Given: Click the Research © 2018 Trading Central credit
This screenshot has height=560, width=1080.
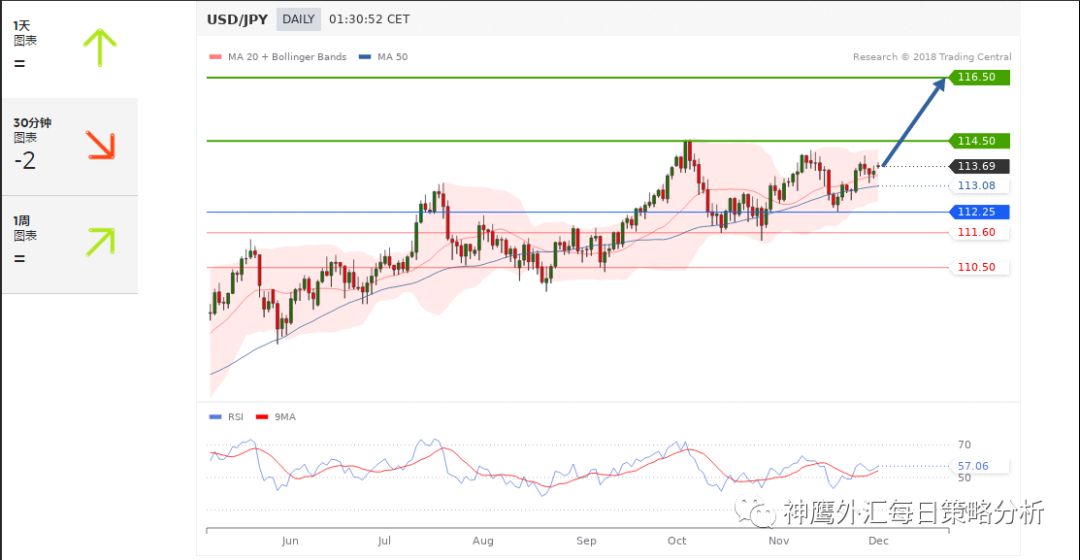Looking at the screenshot, I should 932,57.
